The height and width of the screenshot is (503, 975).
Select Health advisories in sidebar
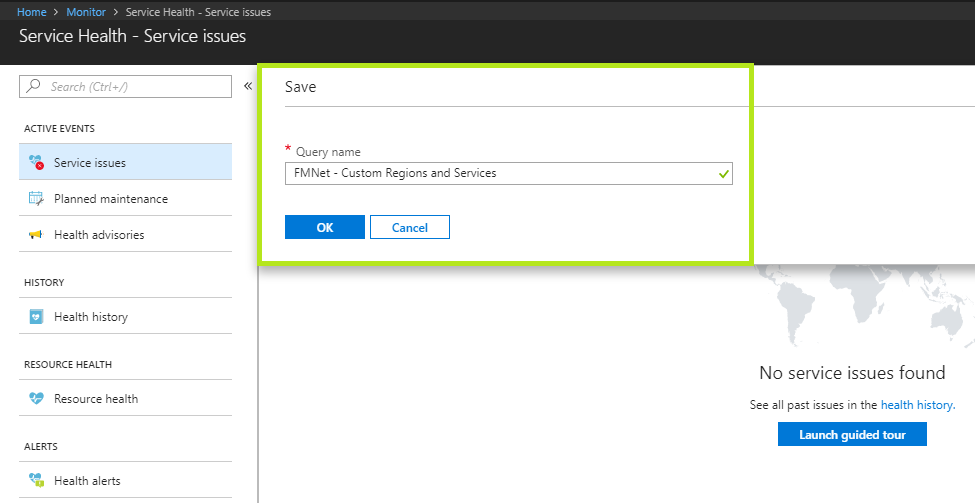coord(126,234)
